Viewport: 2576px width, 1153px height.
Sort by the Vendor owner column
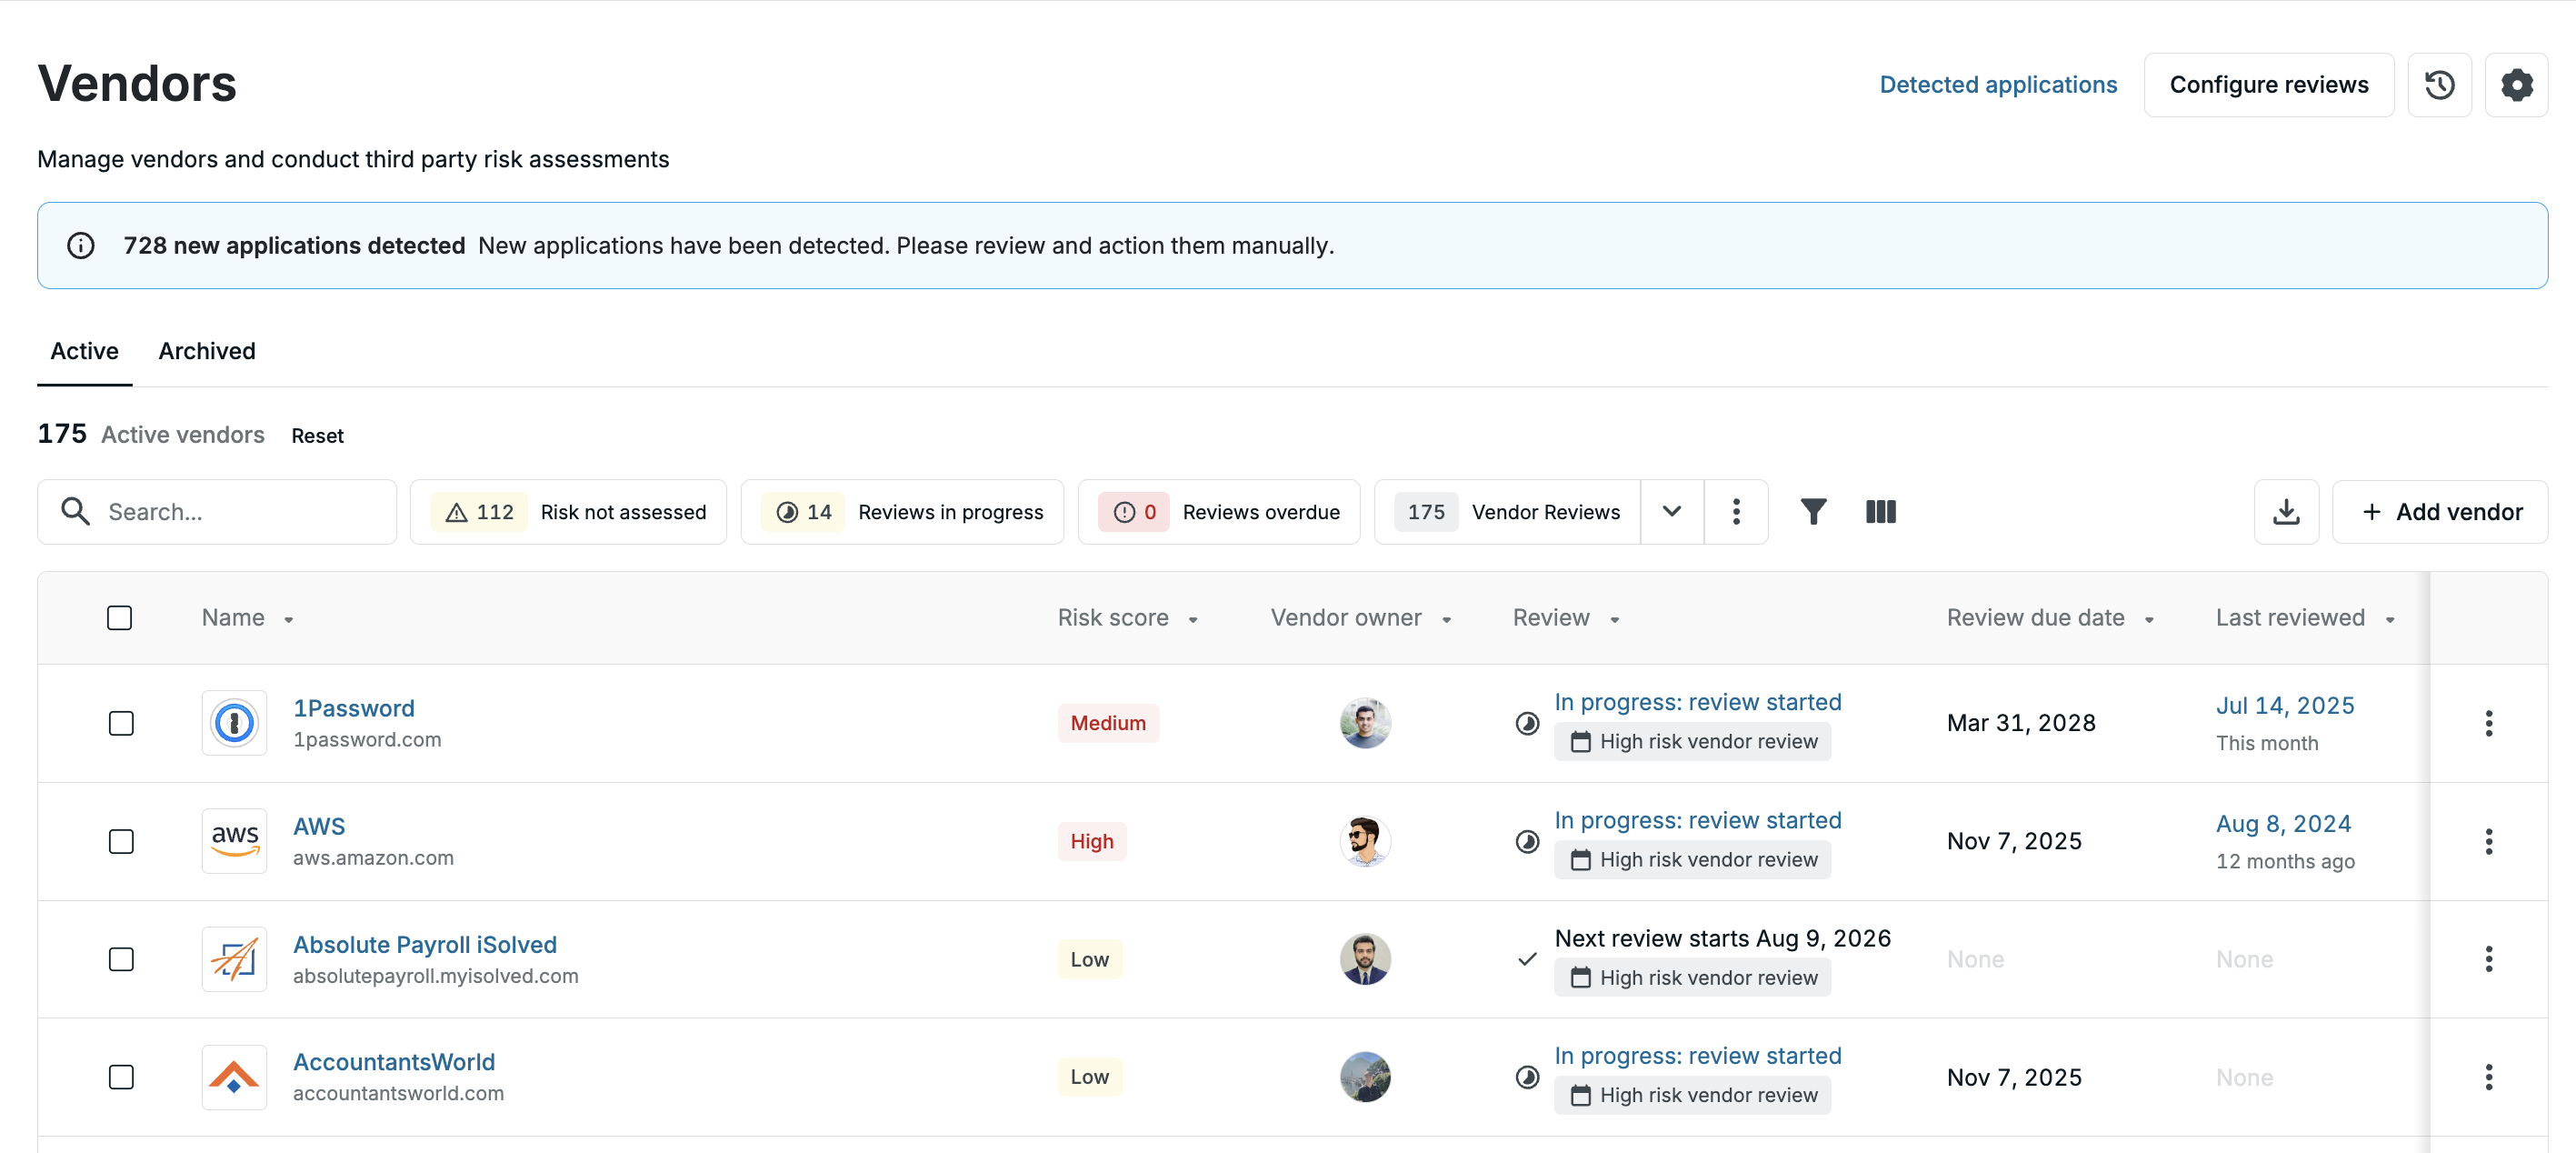pyautogui.click(x=1360, y=618)
